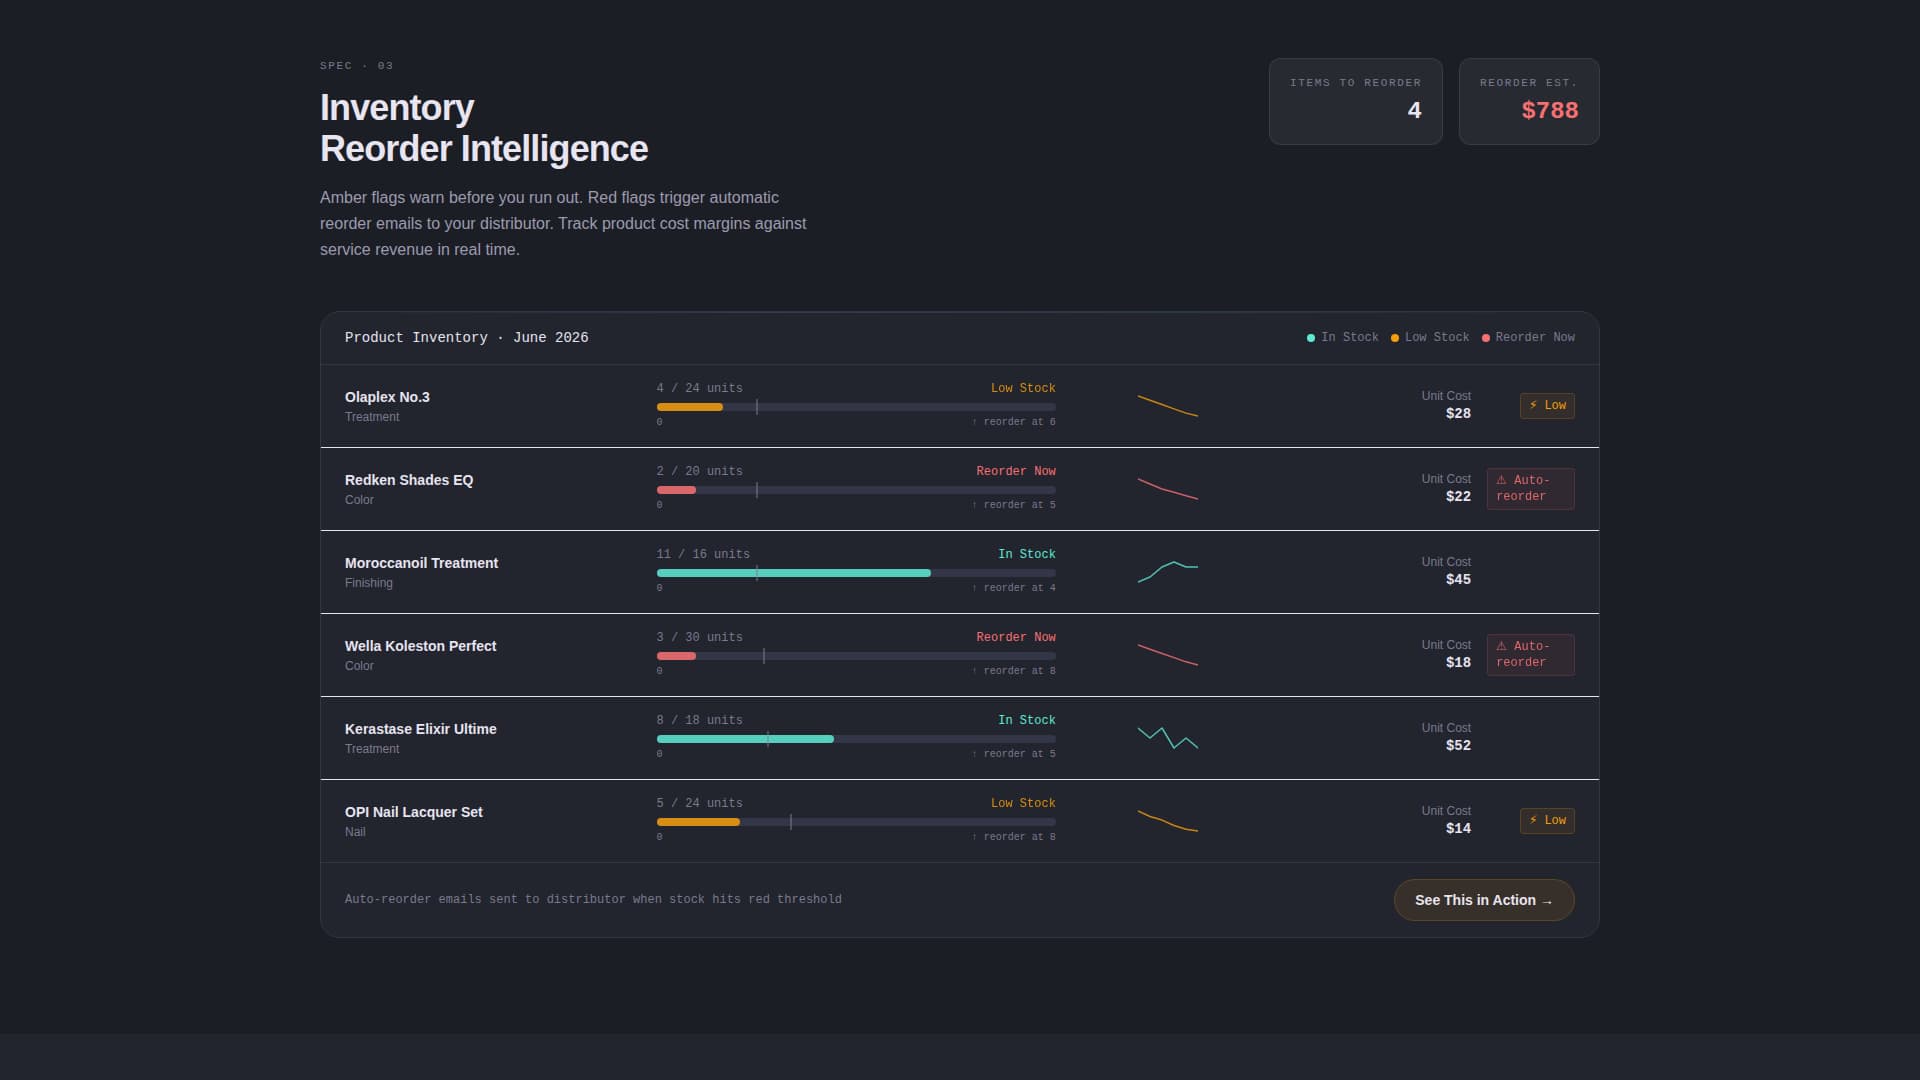
Task: Click Reorder Now status on Redken Shades EQ
Action: tap(1016, 471)
